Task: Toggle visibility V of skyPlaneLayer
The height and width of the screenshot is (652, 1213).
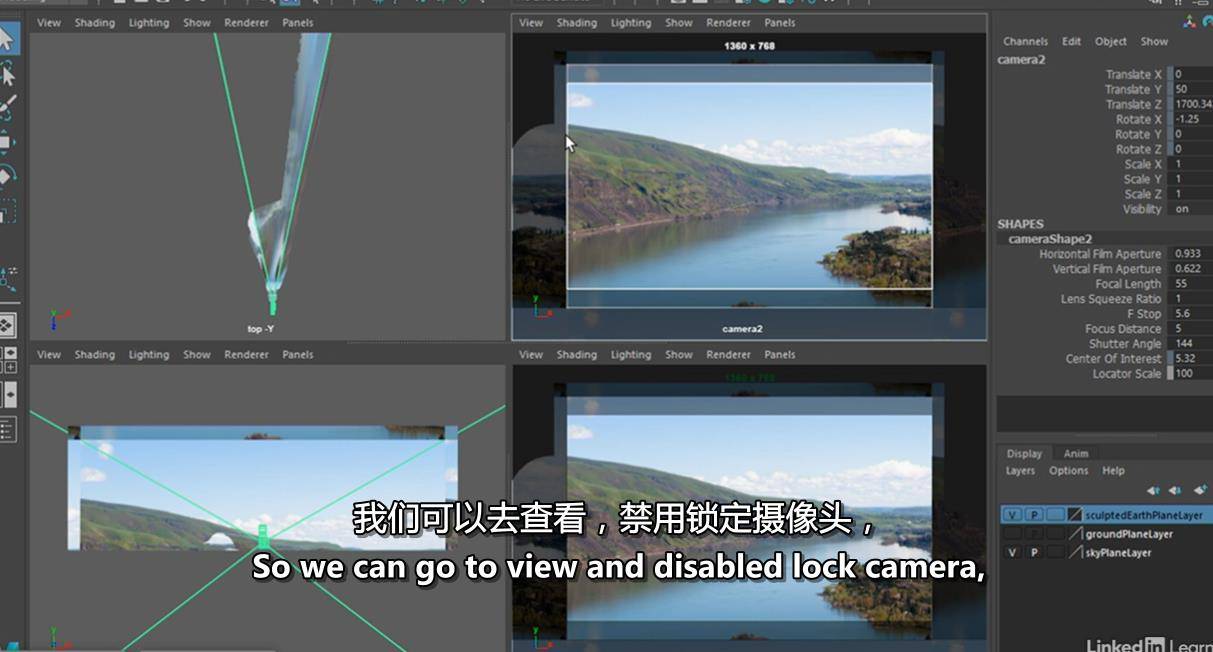Action: 1012,553
